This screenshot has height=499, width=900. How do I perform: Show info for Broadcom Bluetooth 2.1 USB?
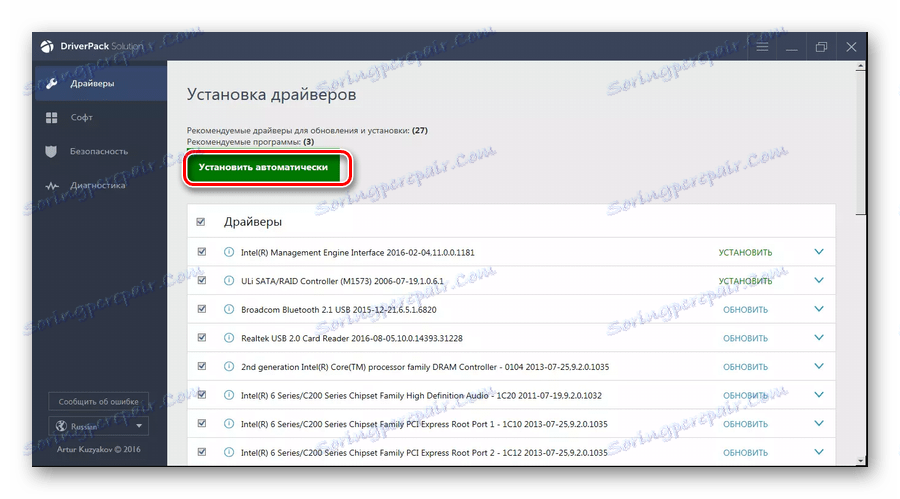pyautogui.click(x=229, y=310)
